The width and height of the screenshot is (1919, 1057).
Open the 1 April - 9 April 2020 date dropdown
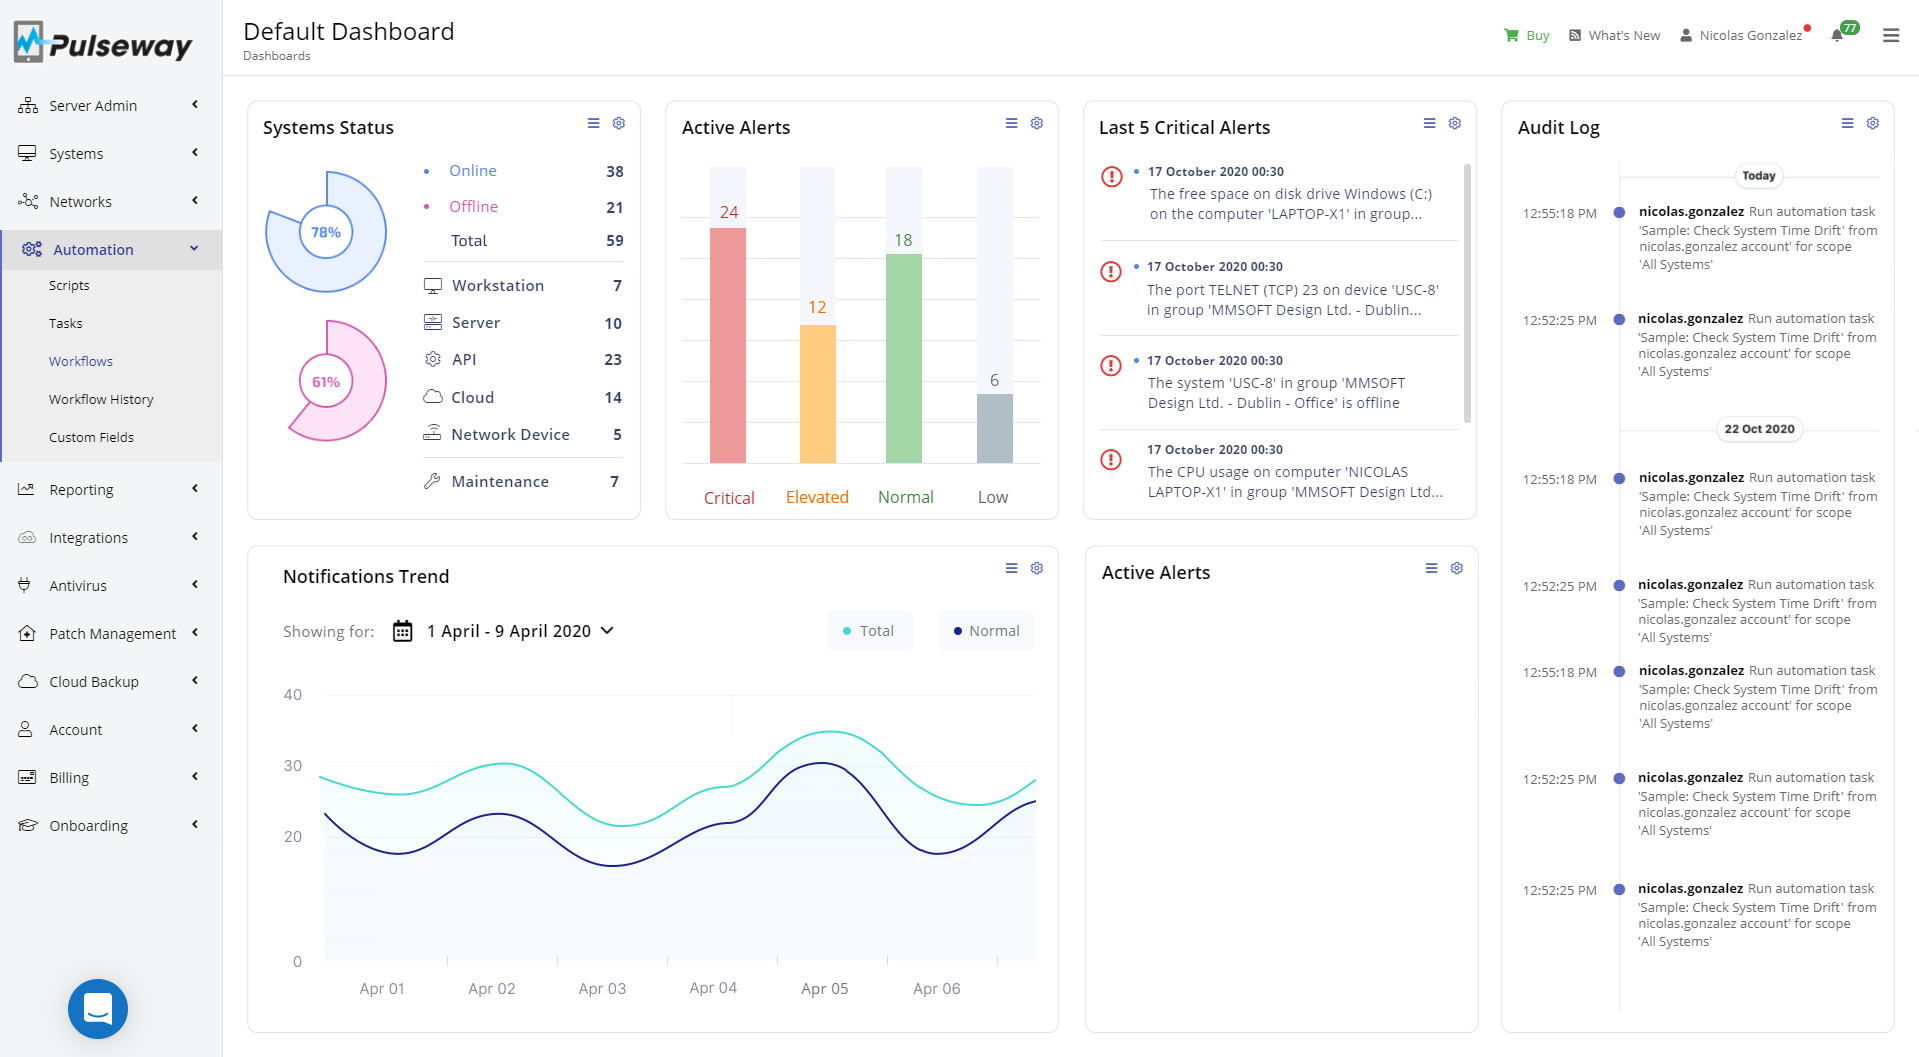pyautogui.click(x=520, y=631)
